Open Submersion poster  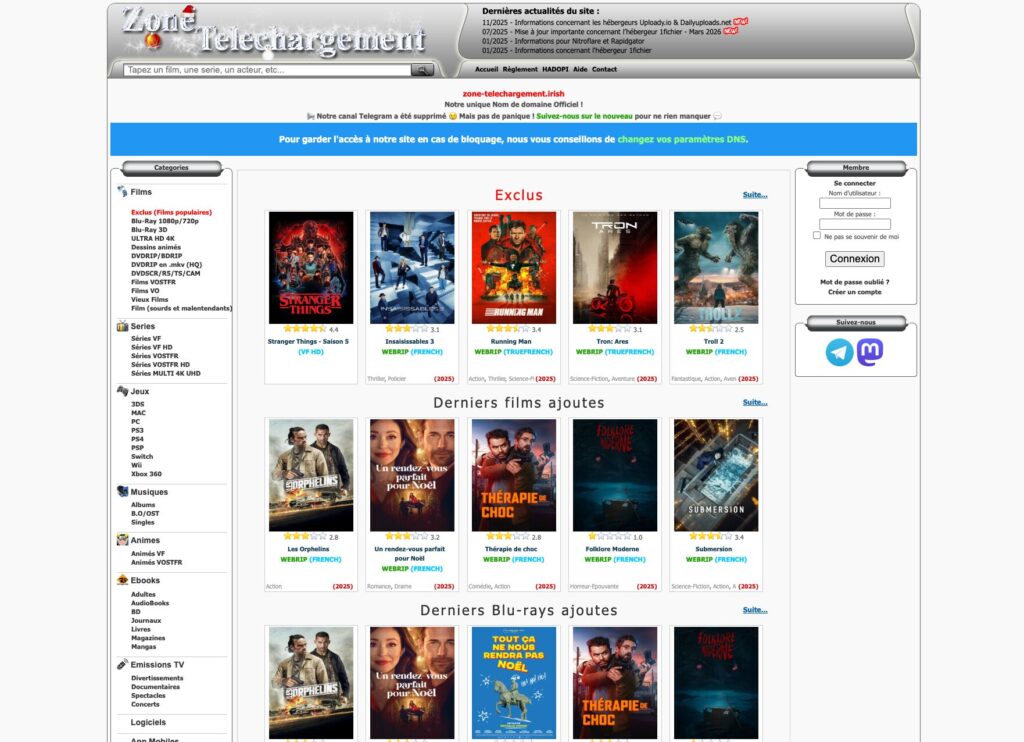(x=716, y=476)
